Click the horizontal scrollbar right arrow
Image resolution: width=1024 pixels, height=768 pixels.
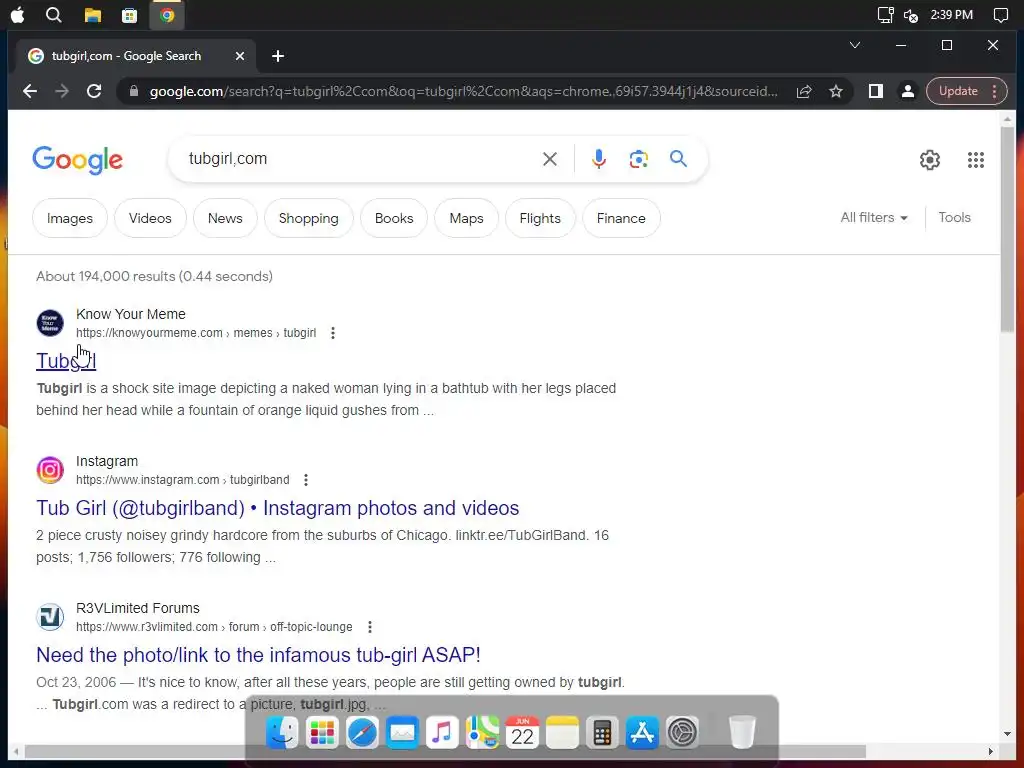click(991, 751)
